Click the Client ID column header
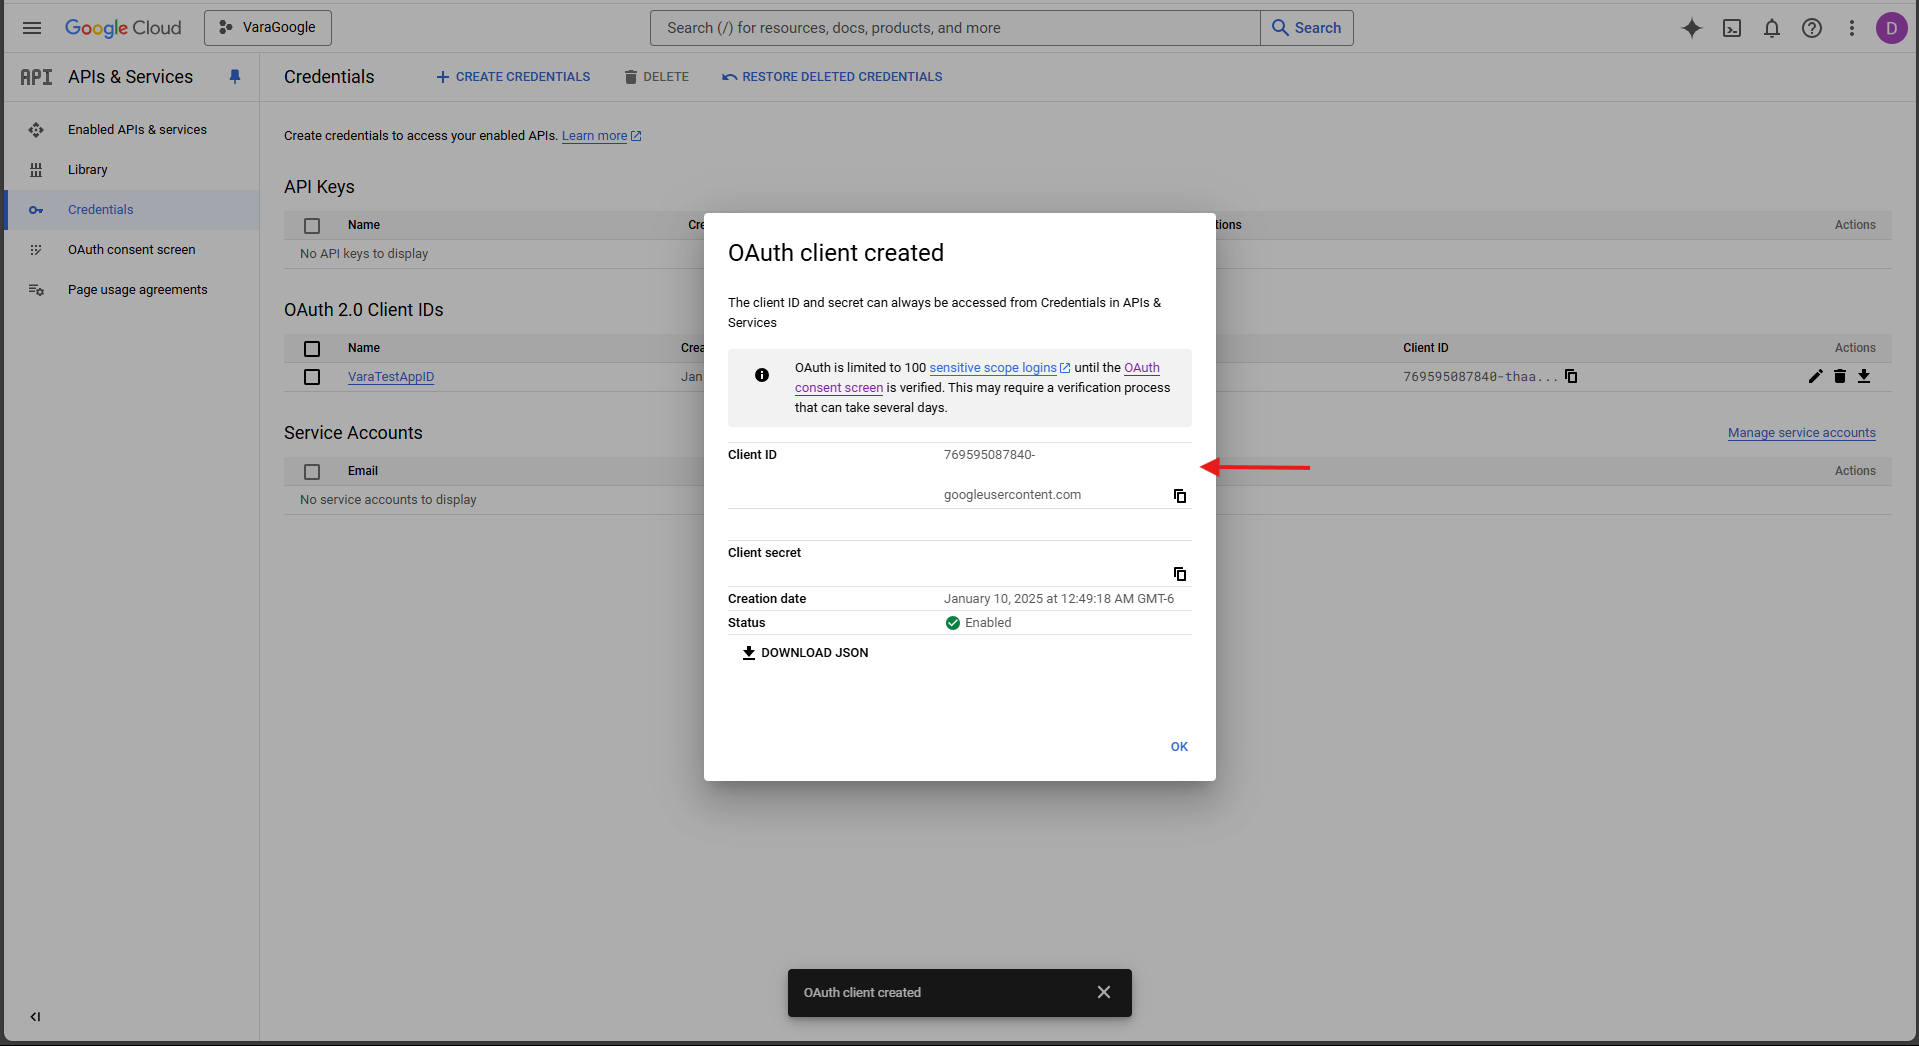Viewport: 1919px width, 1046px height. click(1425, 348)
